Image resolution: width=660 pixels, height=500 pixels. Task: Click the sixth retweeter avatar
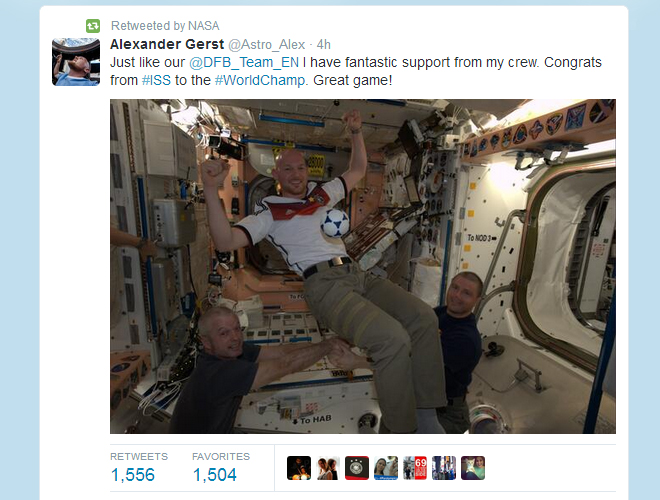444,468
